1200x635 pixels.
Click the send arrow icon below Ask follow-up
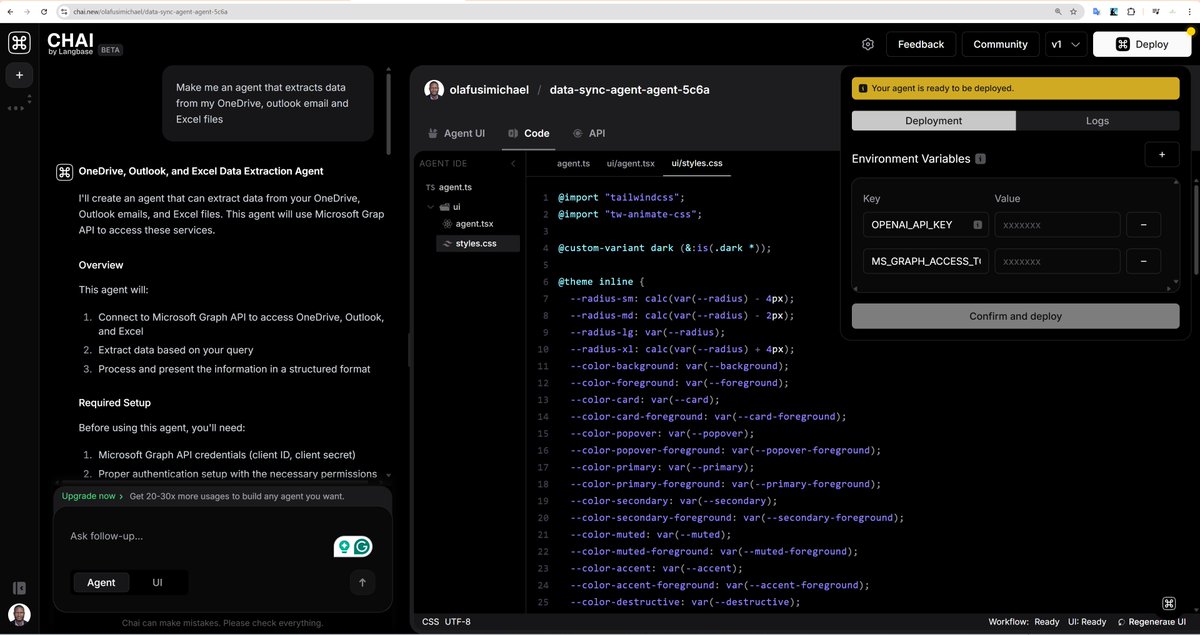(x=362, y=582)
